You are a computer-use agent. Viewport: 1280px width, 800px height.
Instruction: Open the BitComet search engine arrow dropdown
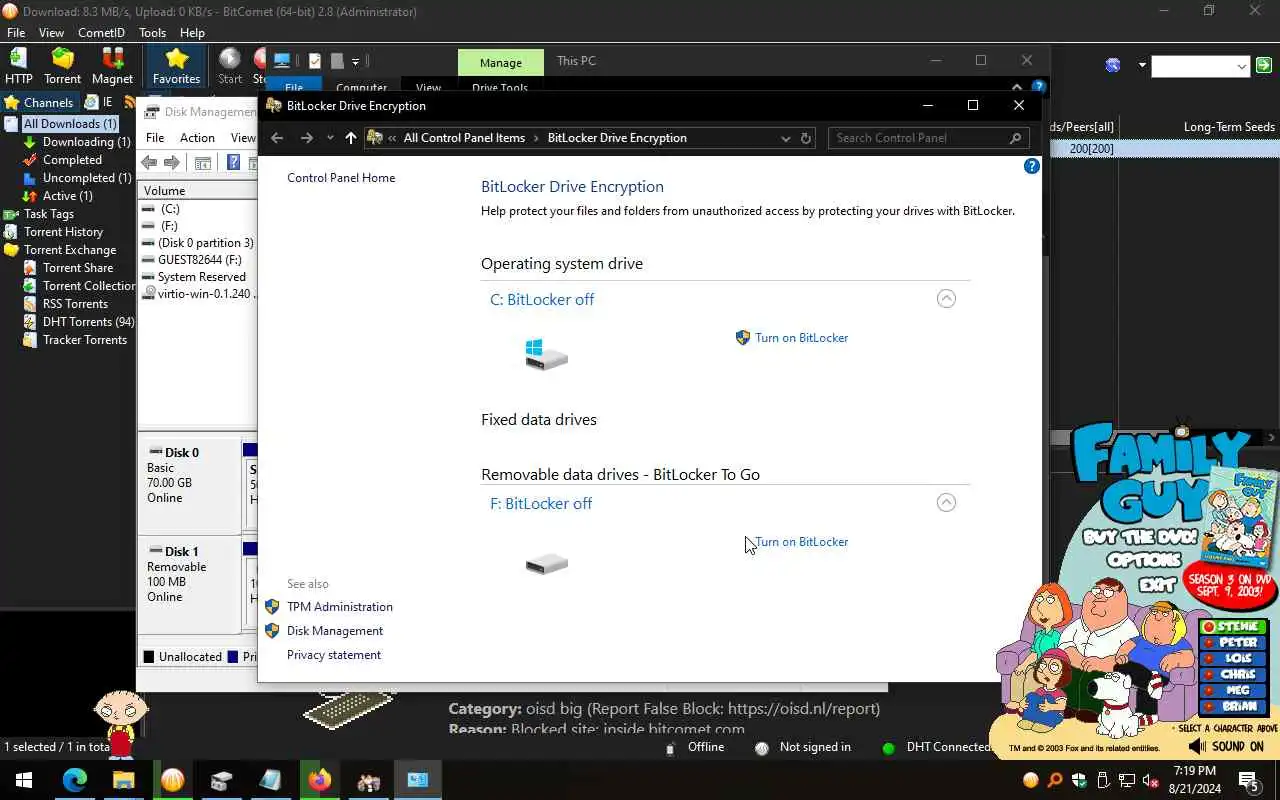pyautogui.click(x=1142, y=66)
